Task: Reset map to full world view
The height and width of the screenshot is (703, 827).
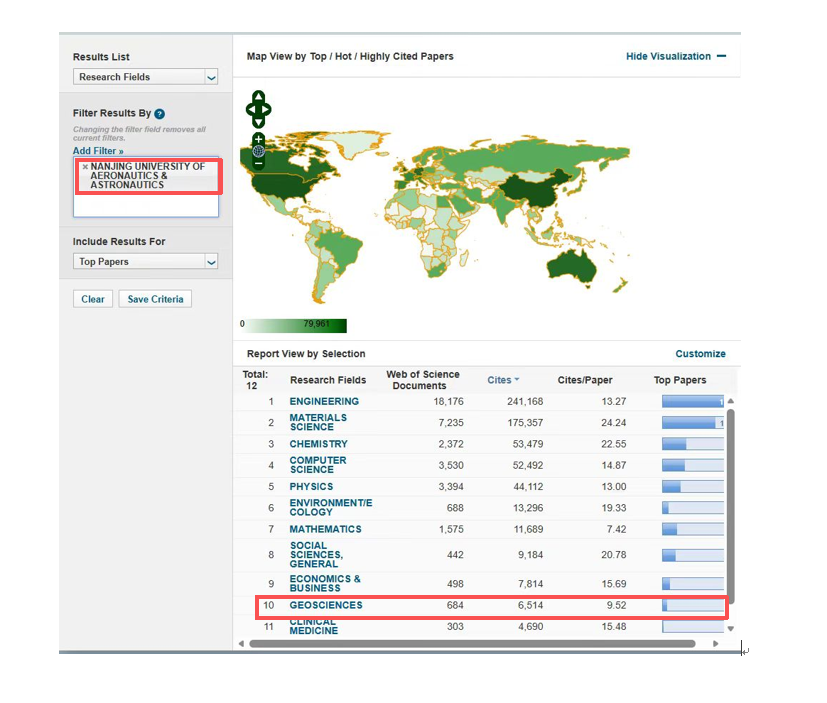Action: click(x=258, y=151)
